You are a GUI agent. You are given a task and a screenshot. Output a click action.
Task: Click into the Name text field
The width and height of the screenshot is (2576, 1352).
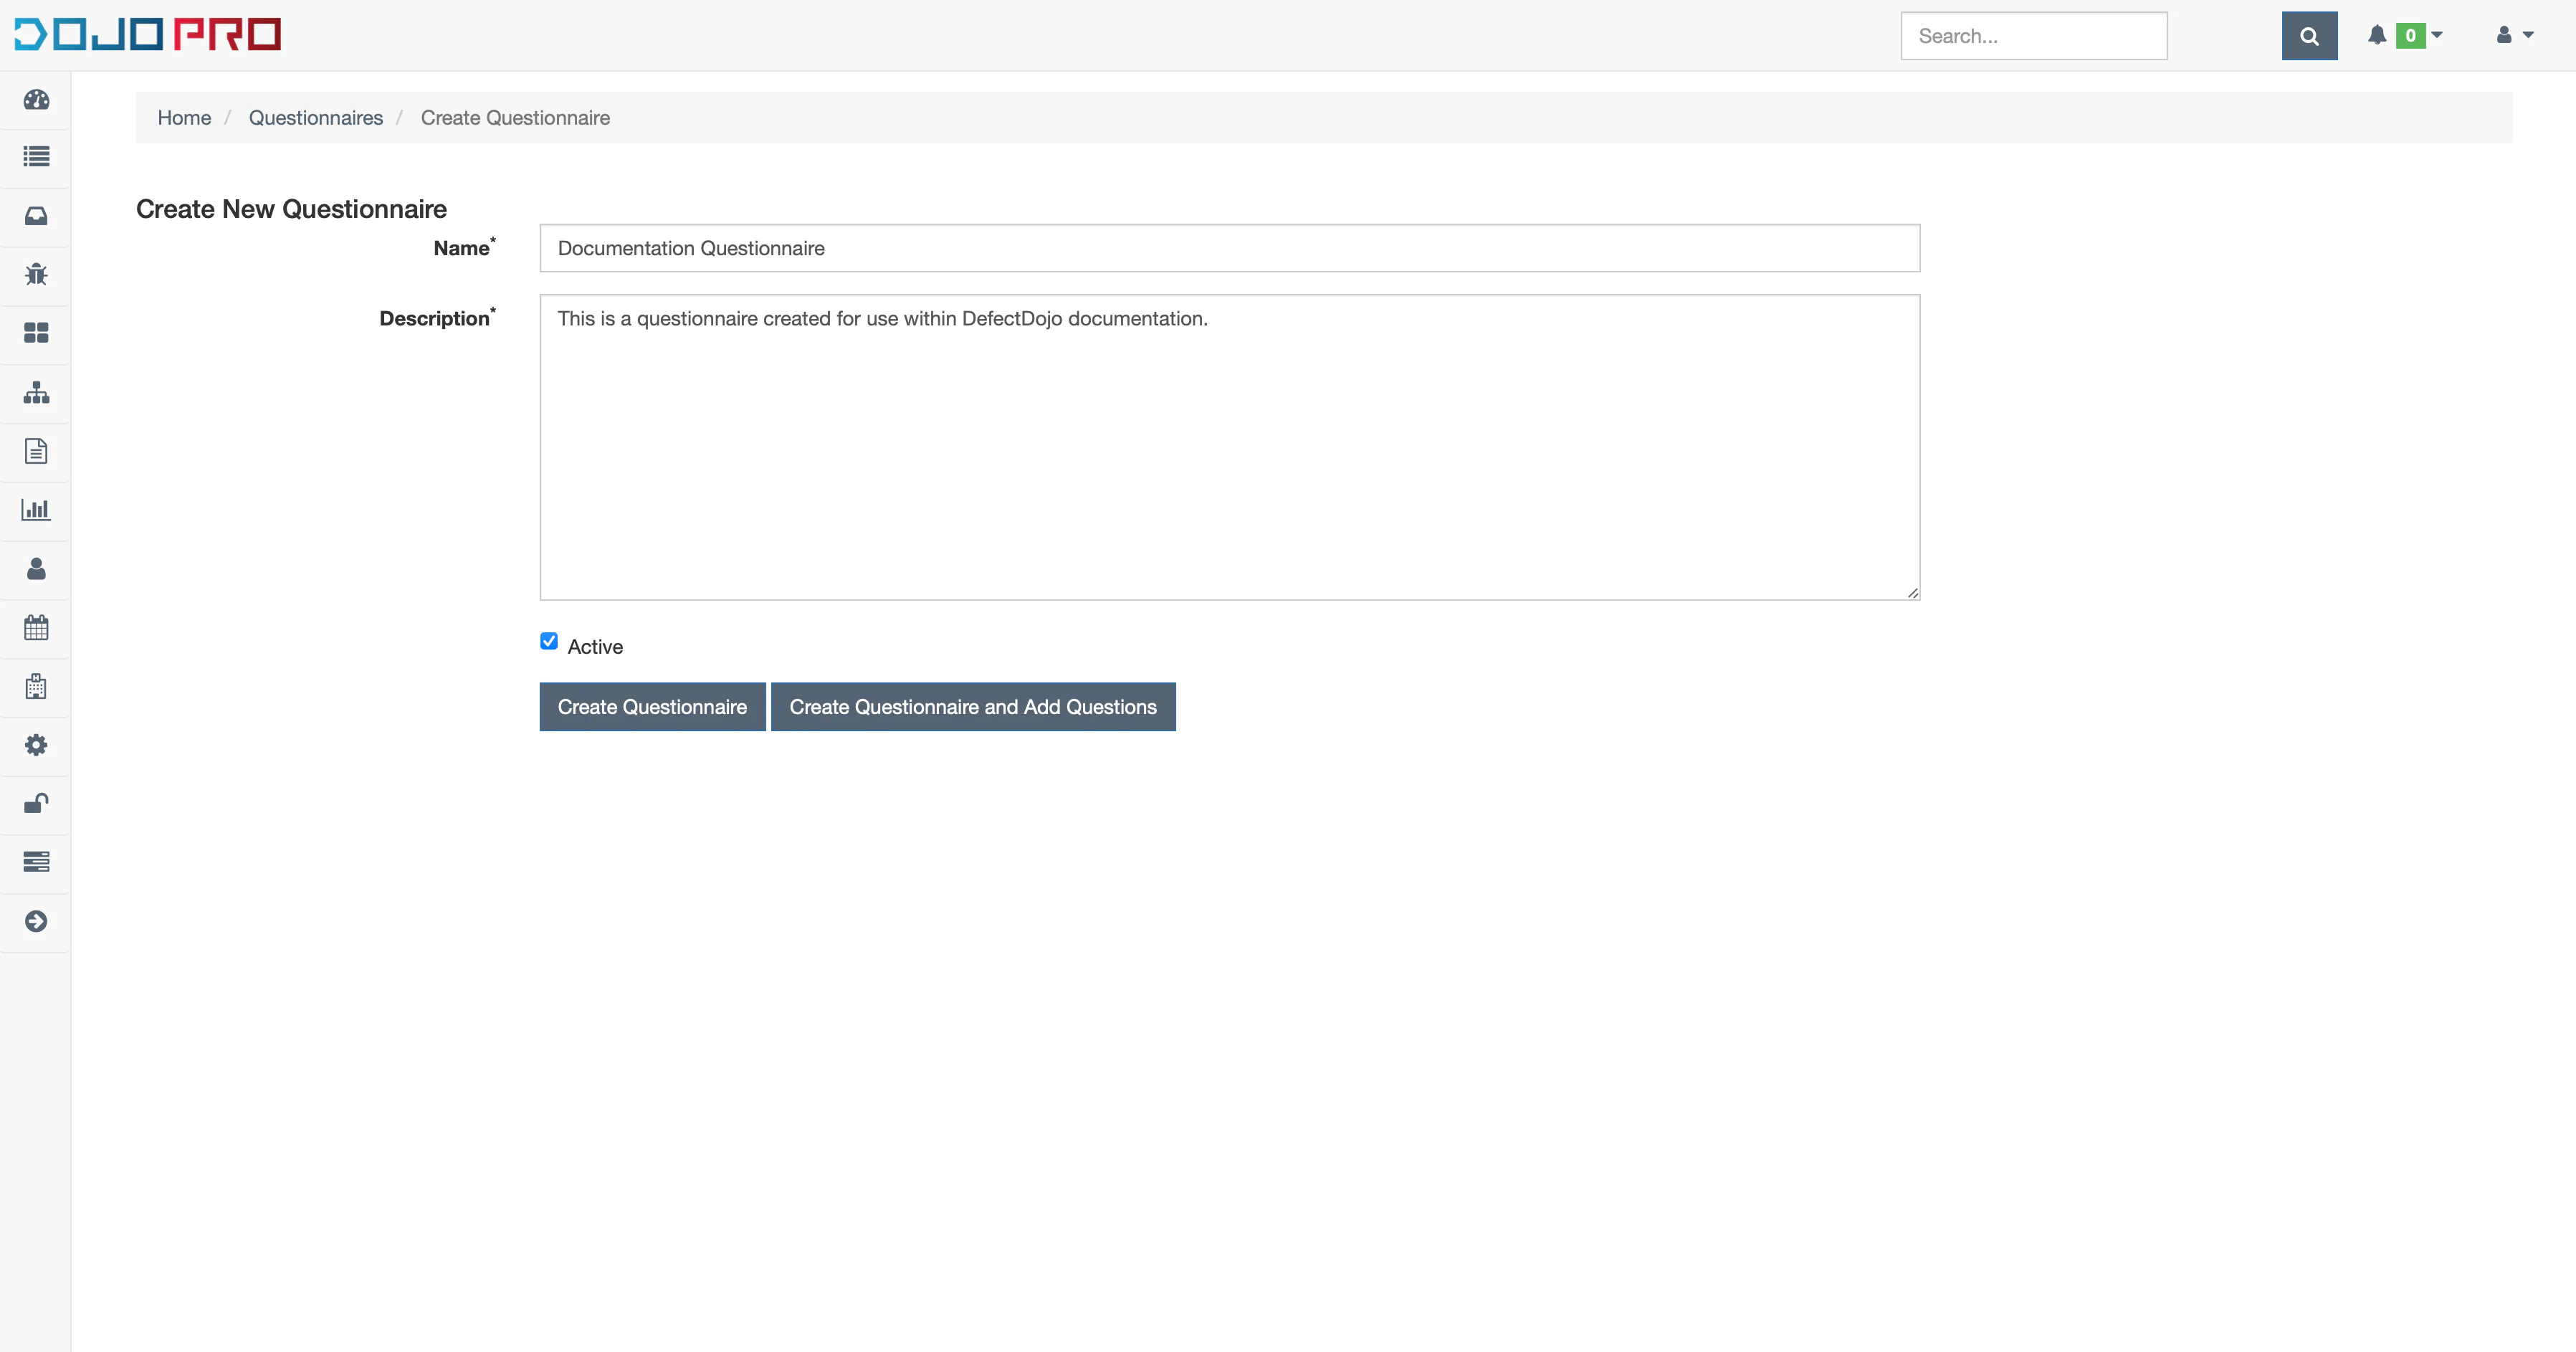coord(1230,248)
